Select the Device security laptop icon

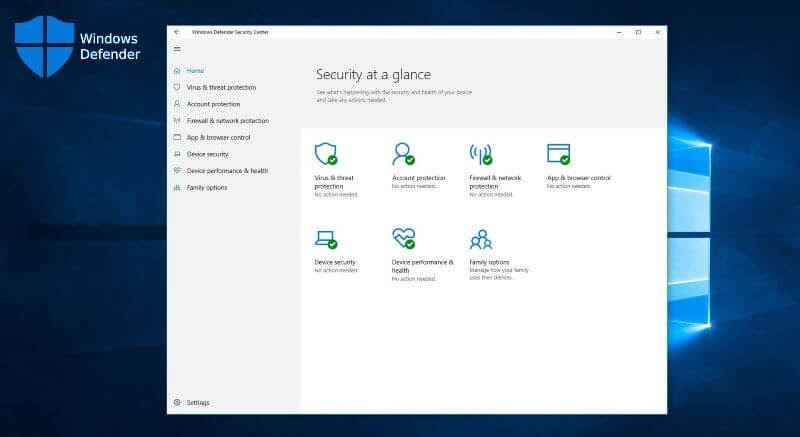[325, 238]
